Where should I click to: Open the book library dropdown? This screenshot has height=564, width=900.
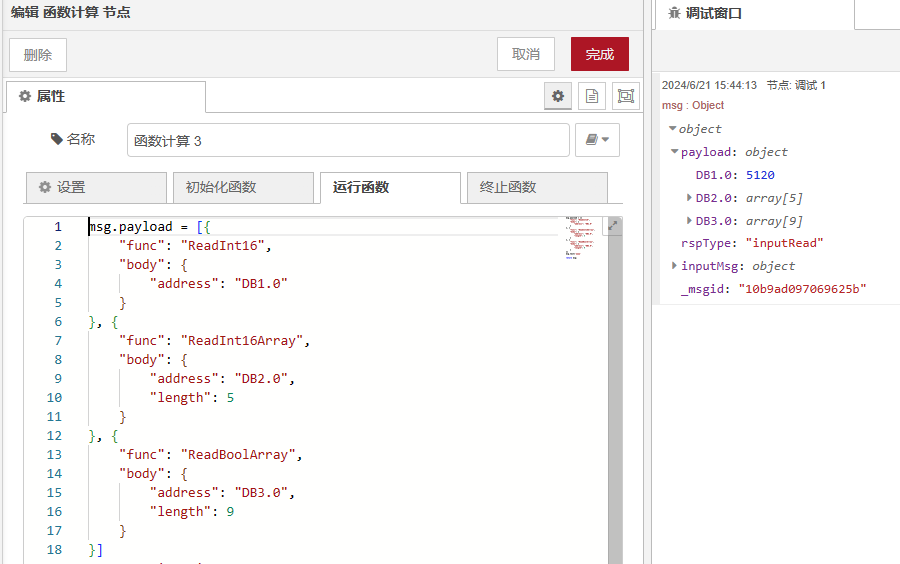pos(597,140)
